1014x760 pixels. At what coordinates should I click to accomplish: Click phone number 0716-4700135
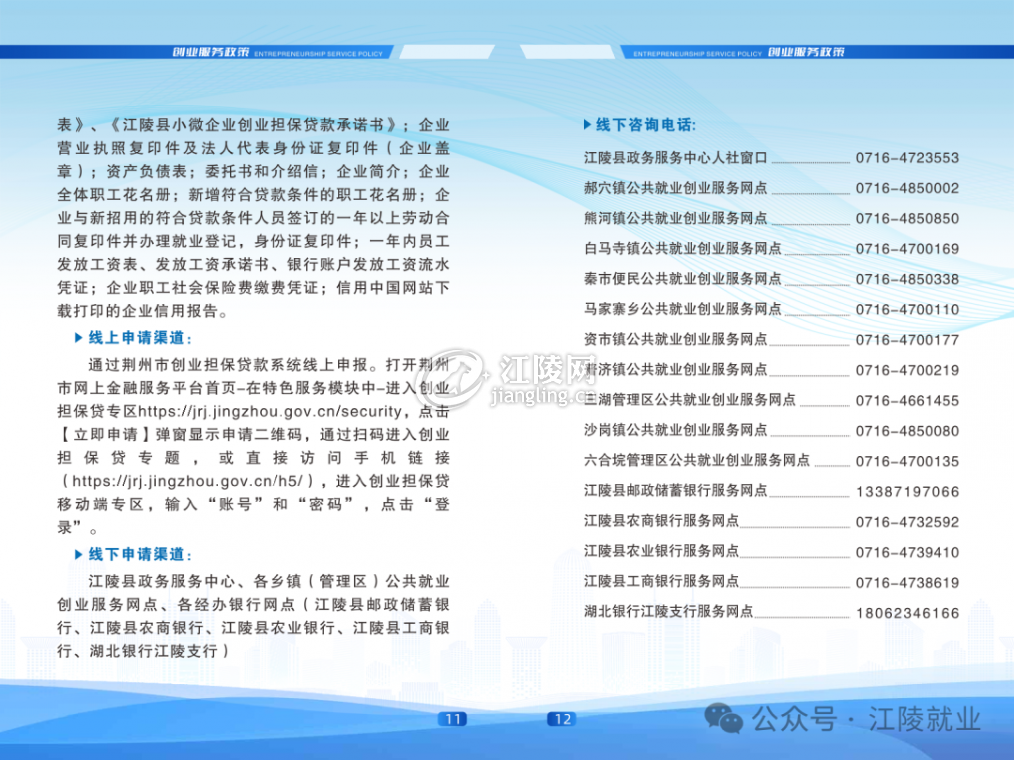pos(907,462)
